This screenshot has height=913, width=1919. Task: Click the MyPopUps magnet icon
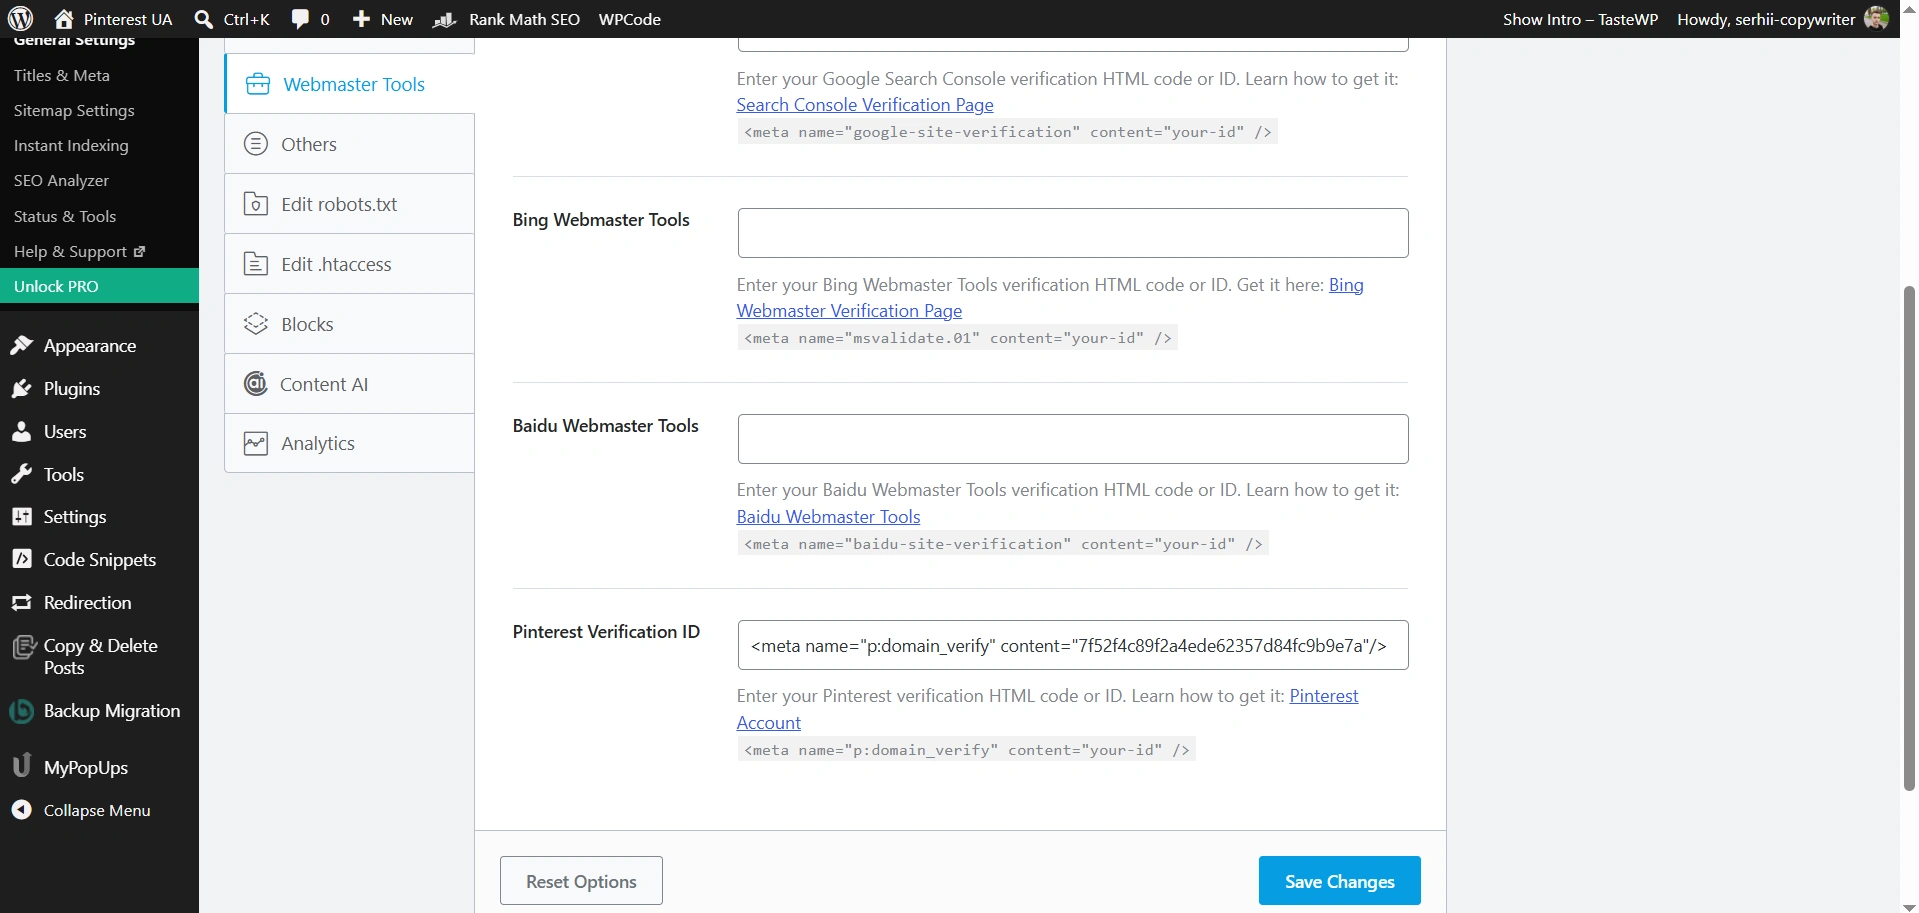coord(22,766)
